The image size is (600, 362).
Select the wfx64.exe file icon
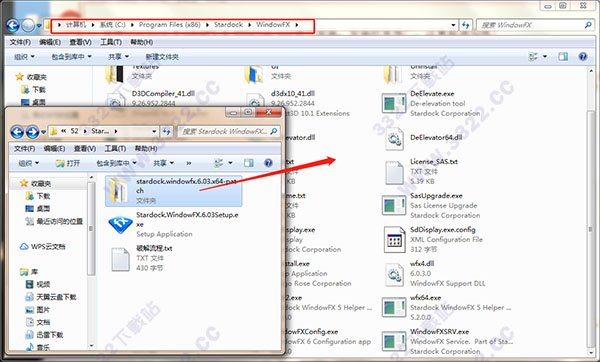(x=393, y=308)
